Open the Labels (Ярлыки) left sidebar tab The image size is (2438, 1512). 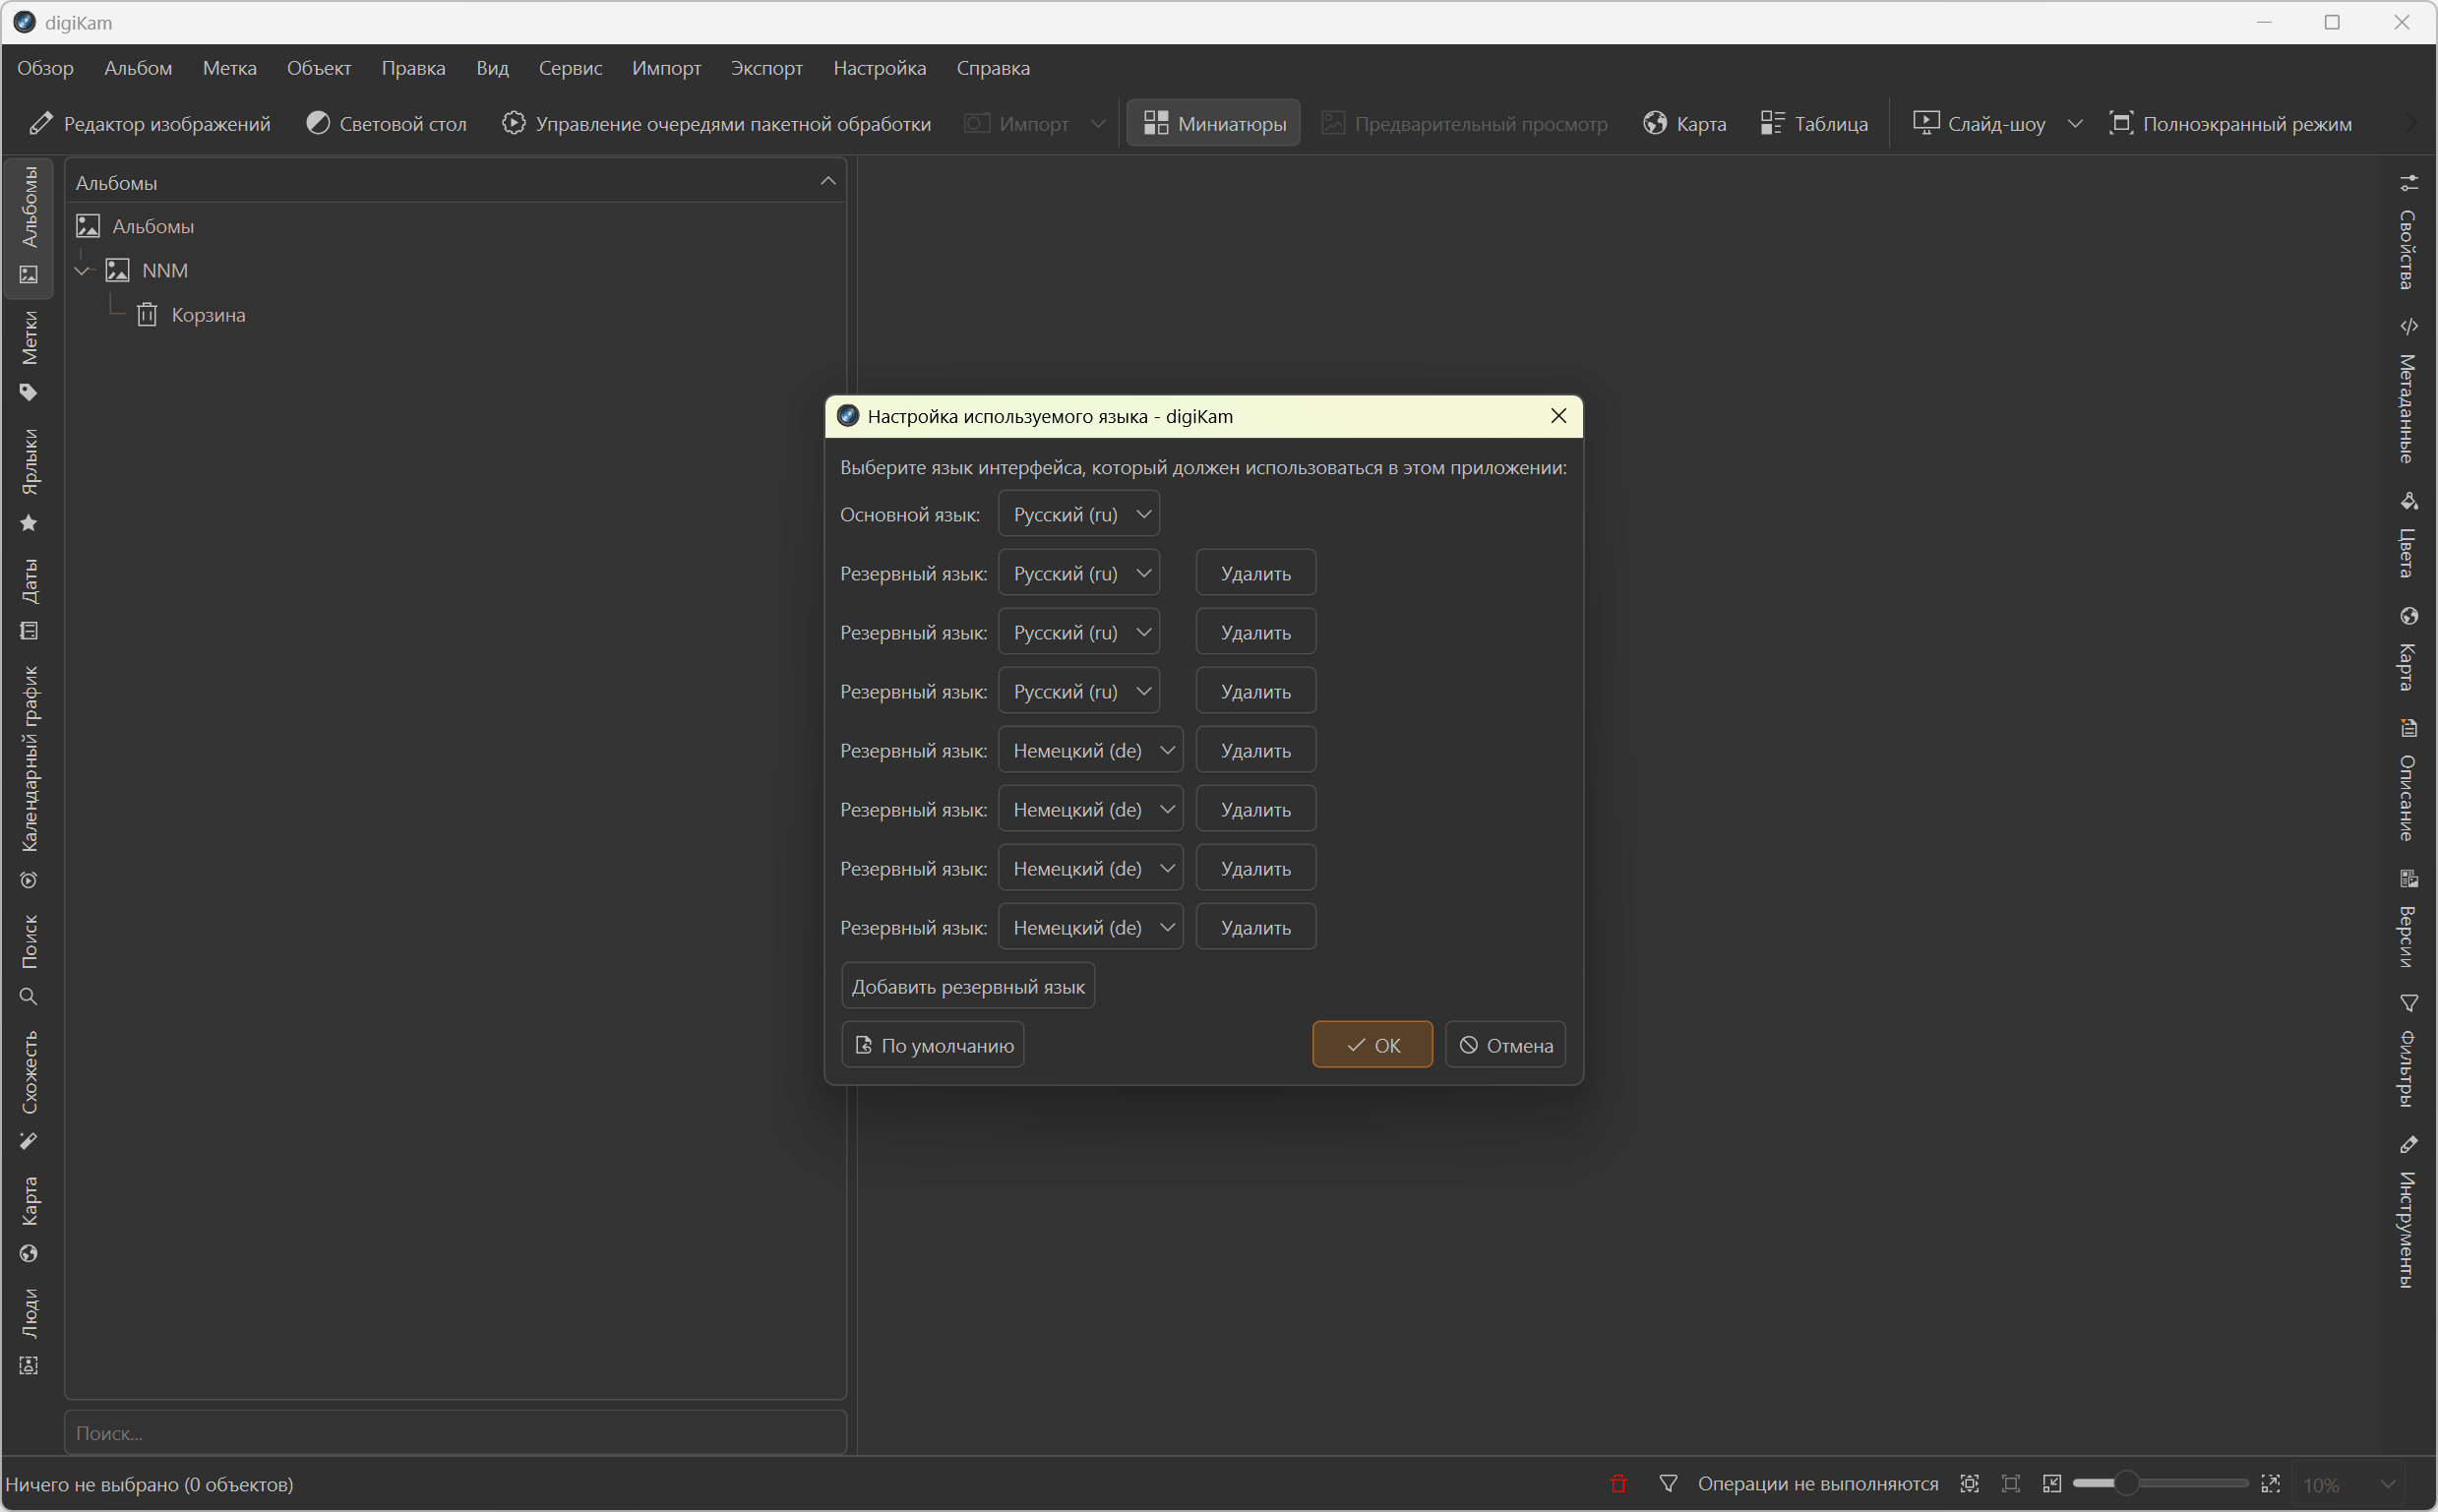[29, 481]
